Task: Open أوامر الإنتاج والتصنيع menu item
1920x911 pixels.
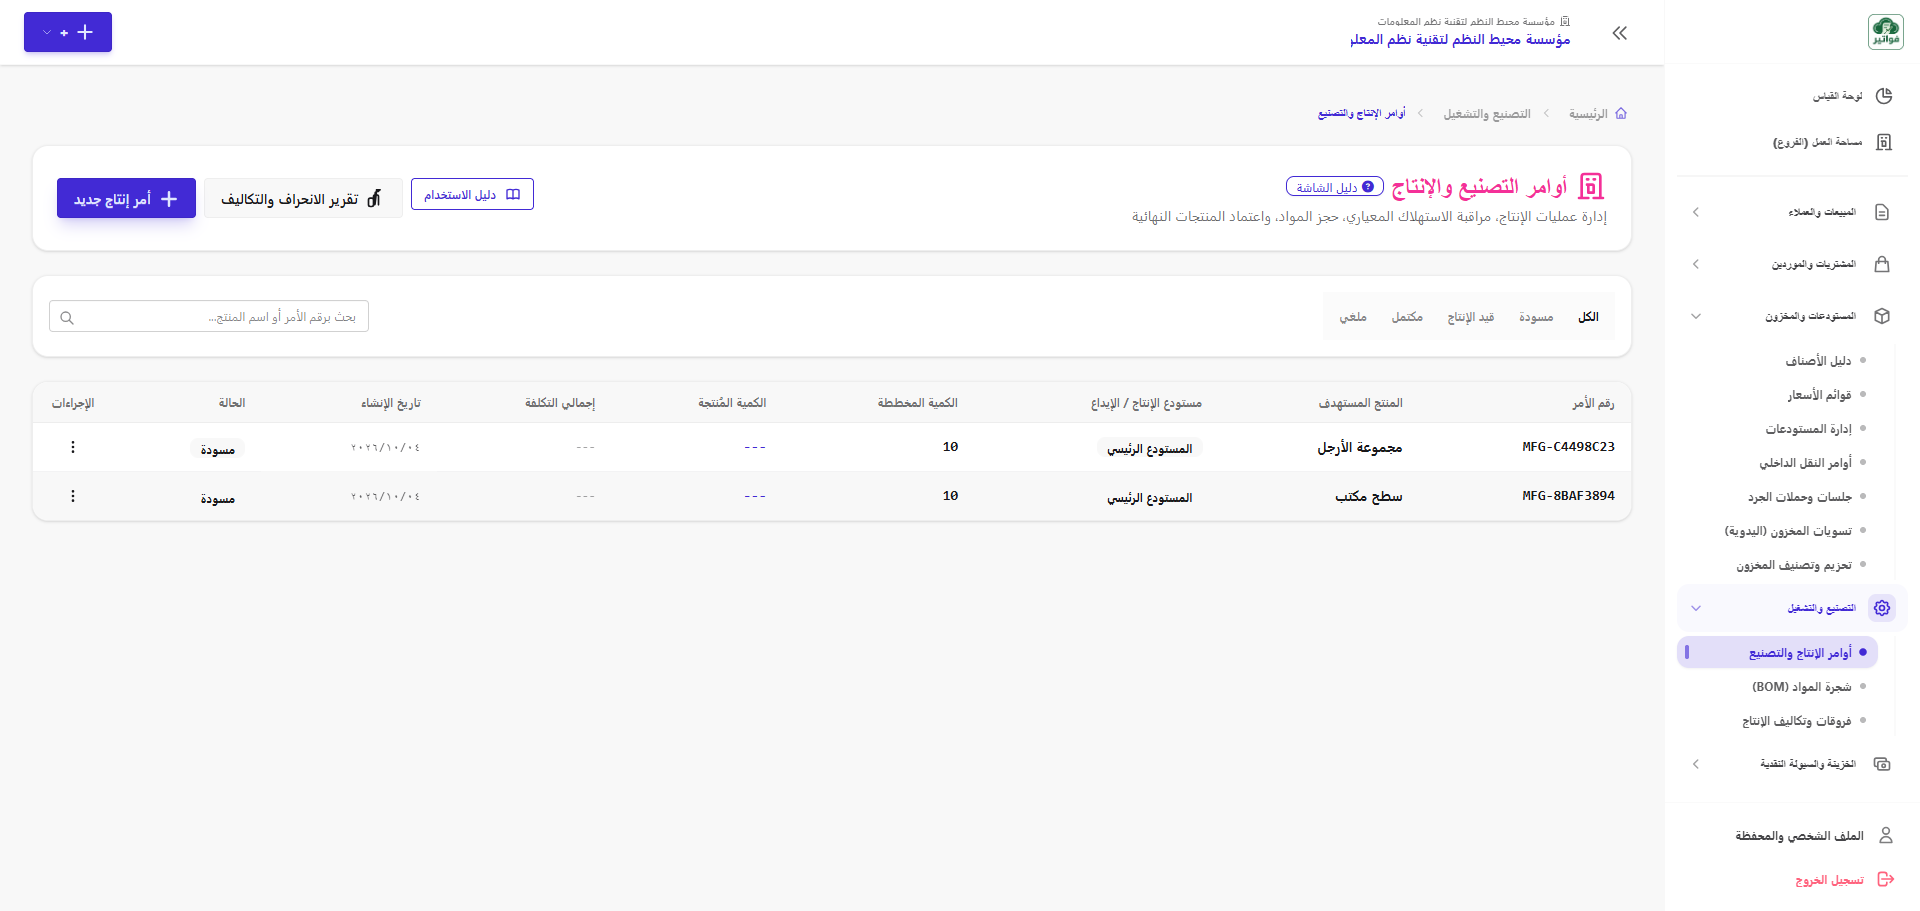Action: (1778, 652)
